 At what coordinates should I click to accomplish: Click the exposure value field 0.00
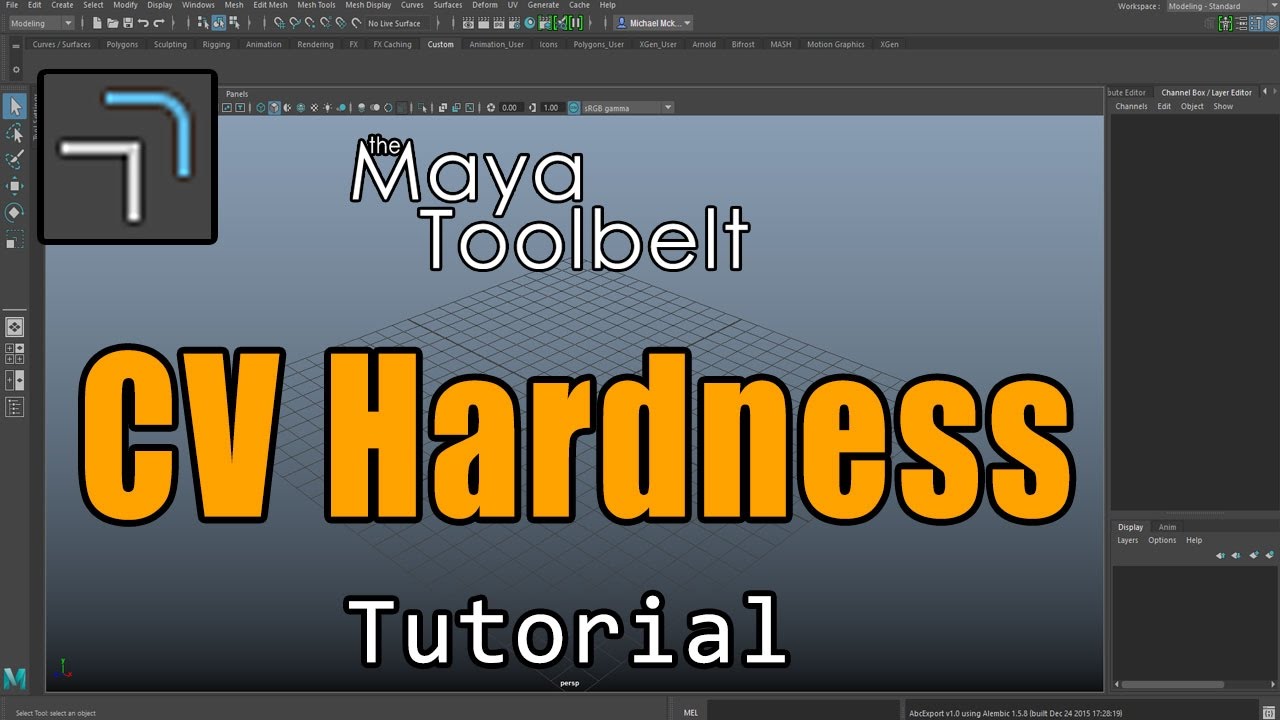tap(509, 107)
